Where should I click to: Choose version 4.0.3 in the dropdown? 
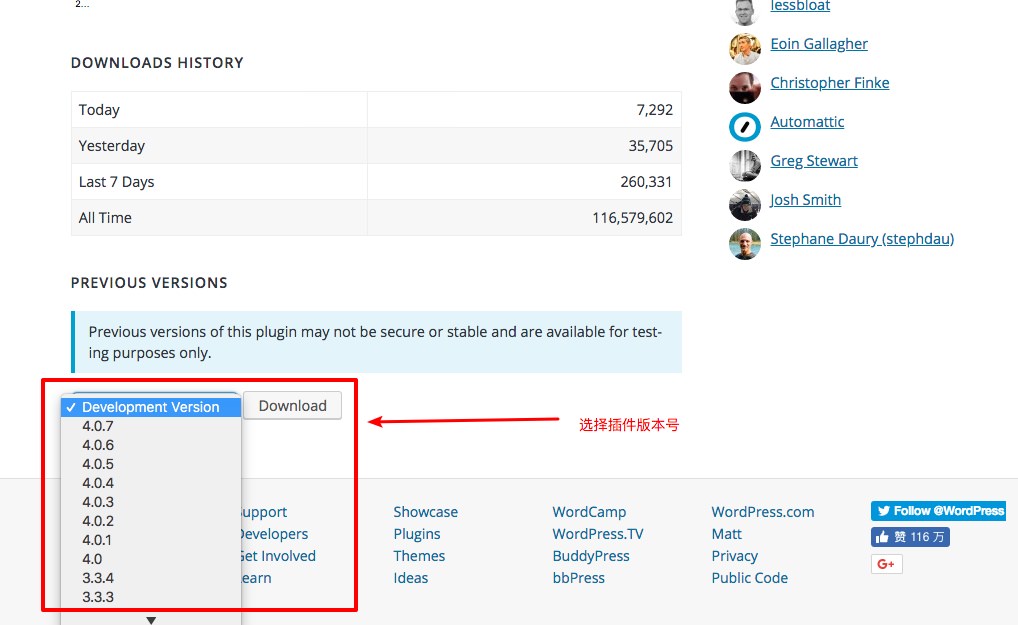98,502
